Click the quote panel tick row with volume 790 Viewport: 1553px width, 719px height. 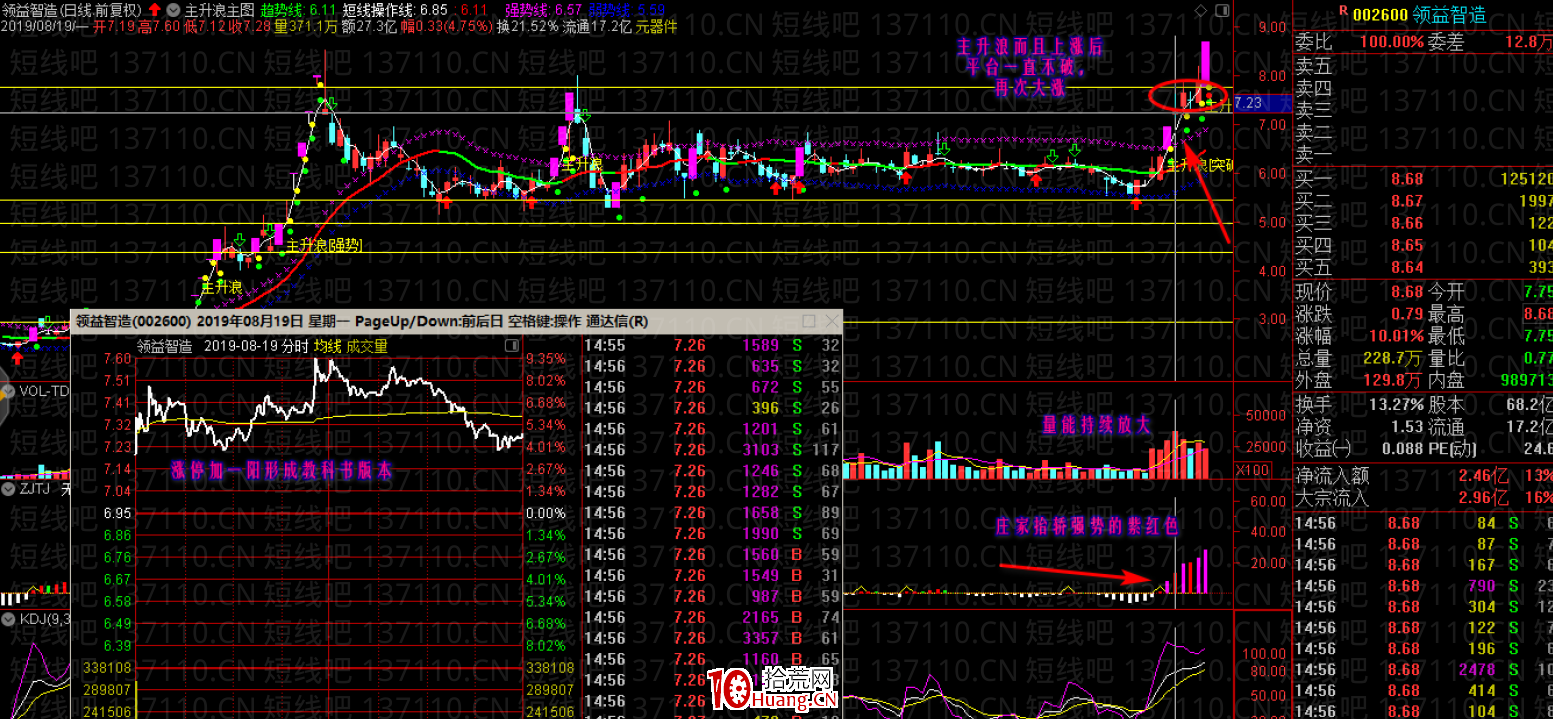1424,585
